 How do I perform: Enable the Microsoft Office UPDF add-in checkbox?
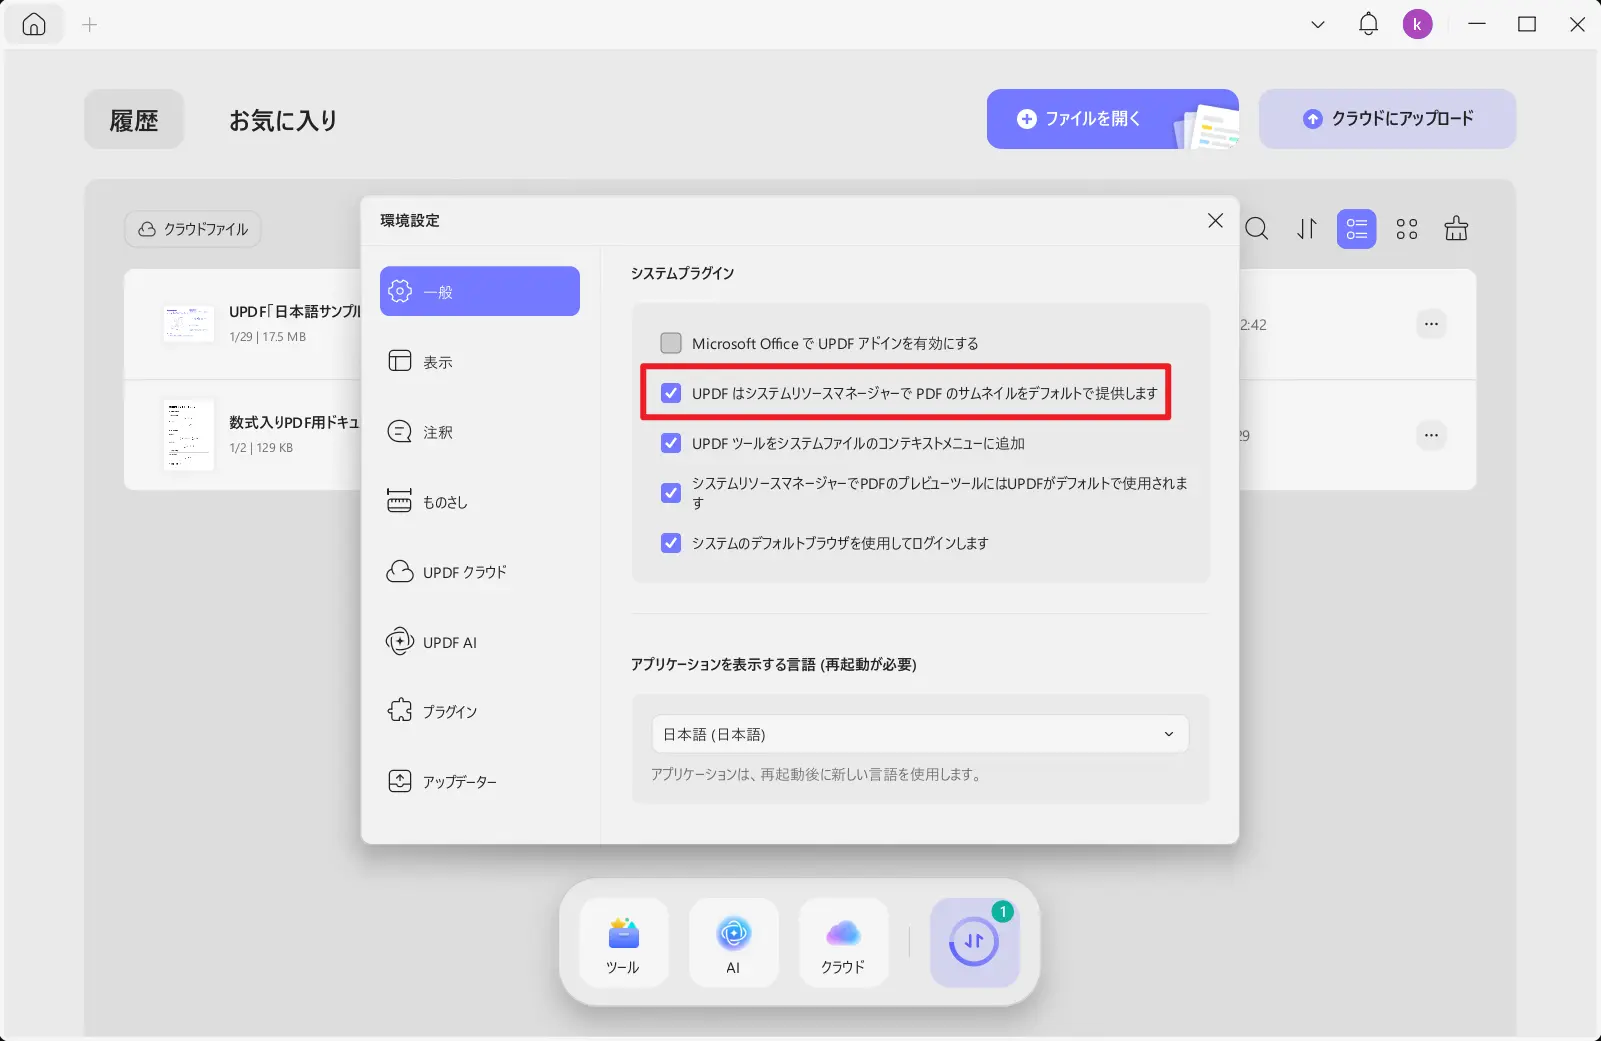[671, 343]
